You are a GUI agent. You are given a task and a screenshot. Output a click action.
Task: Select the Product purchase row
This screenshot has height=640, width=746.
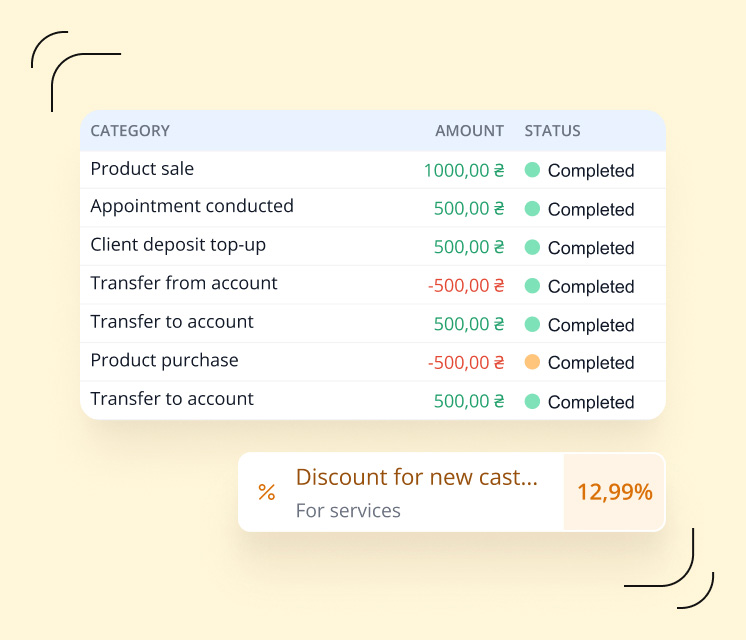tap(165, 361)
